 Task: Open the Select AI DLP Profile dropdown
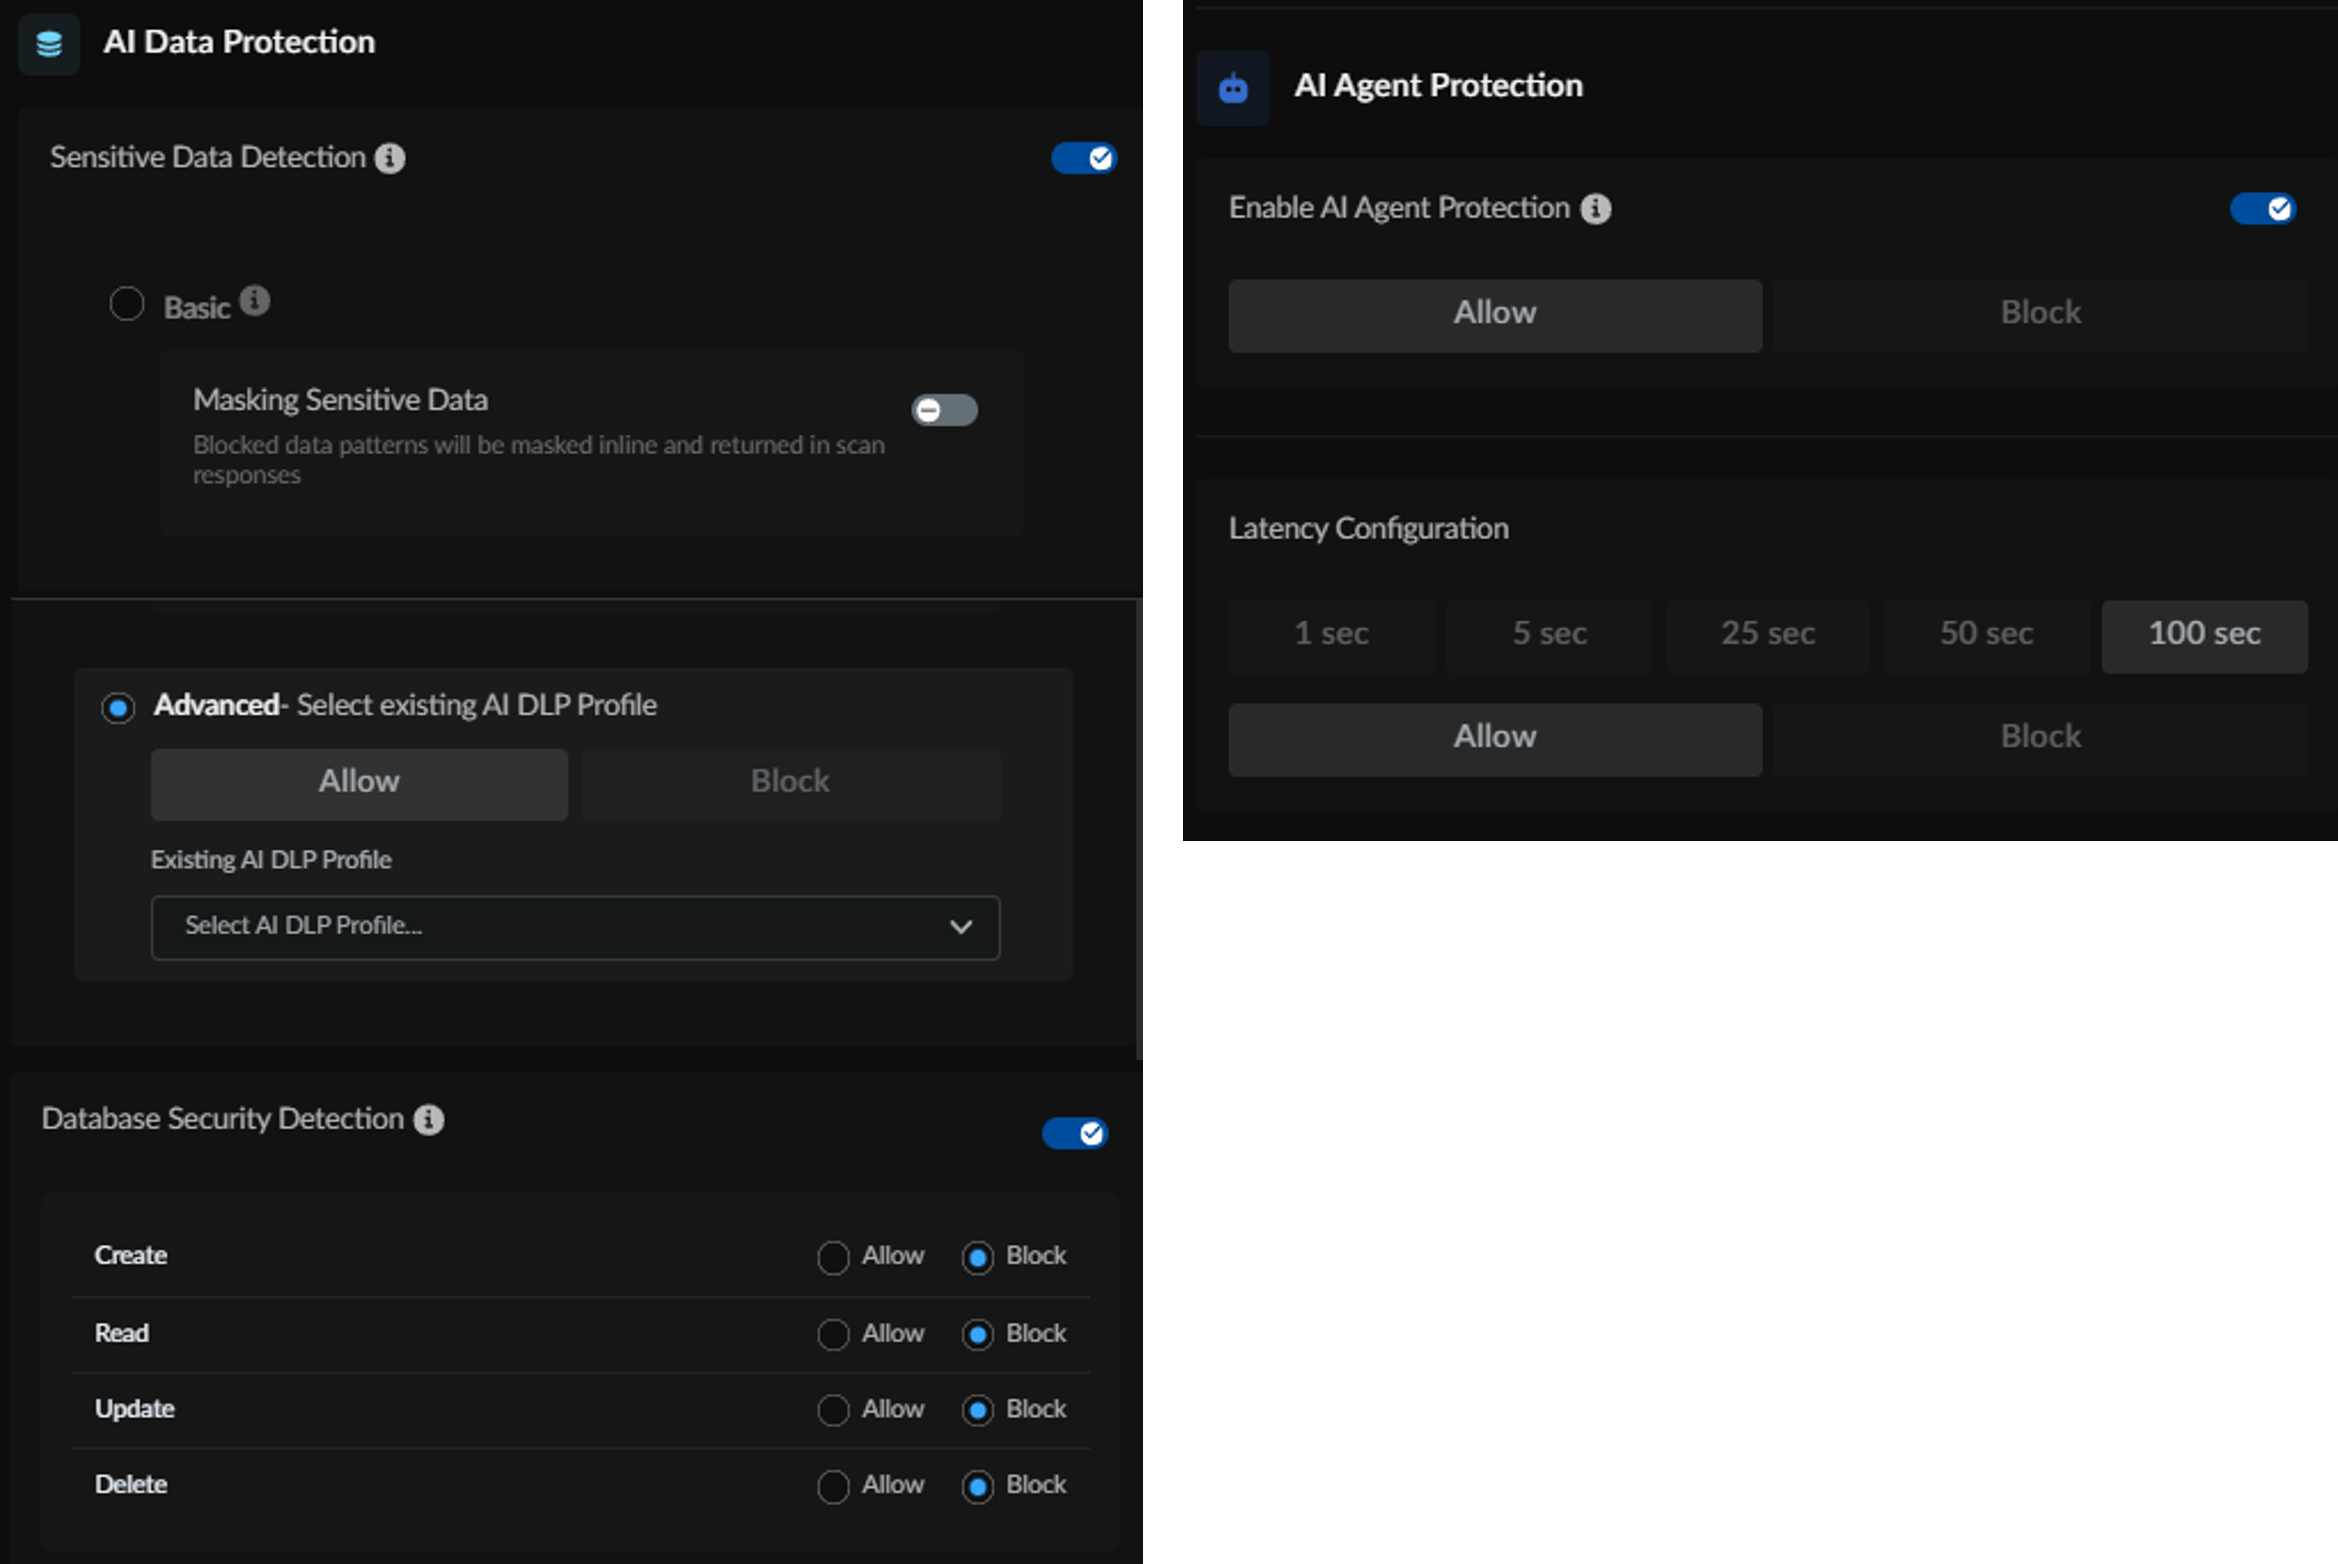[575, 927]
